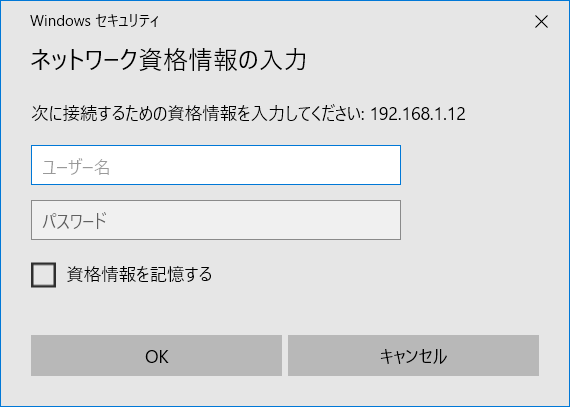Place the cursor in the password box
570x407 pixels.
point(216,220)
